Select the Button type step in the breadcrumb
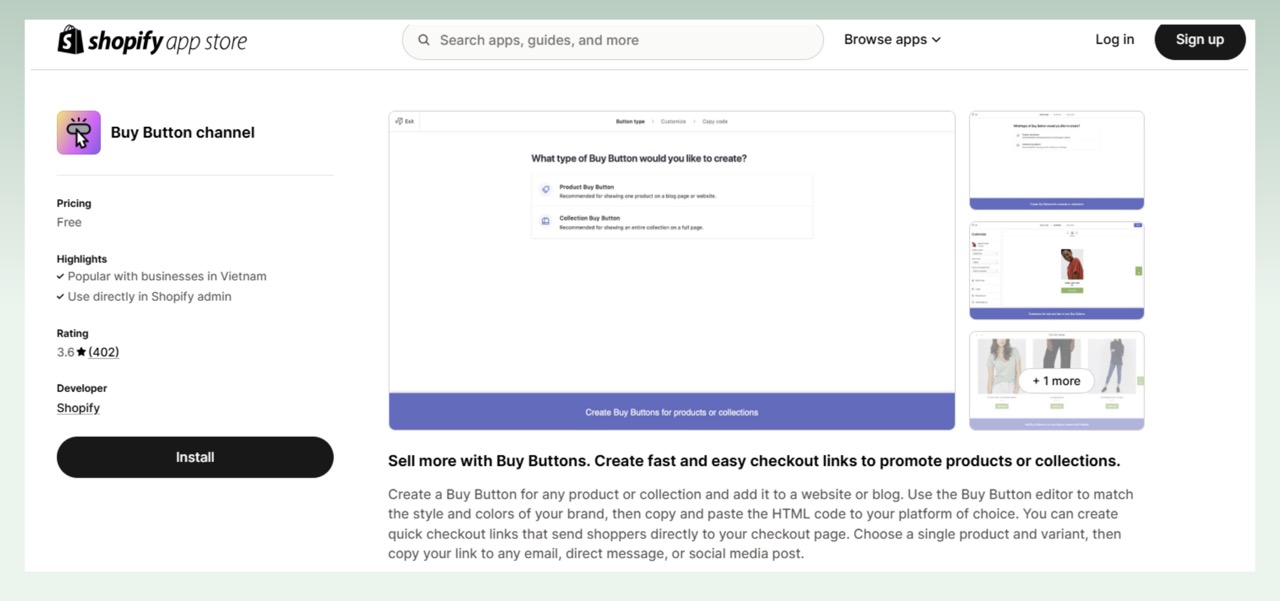The image size is (1280, 601). click(630, 121)
